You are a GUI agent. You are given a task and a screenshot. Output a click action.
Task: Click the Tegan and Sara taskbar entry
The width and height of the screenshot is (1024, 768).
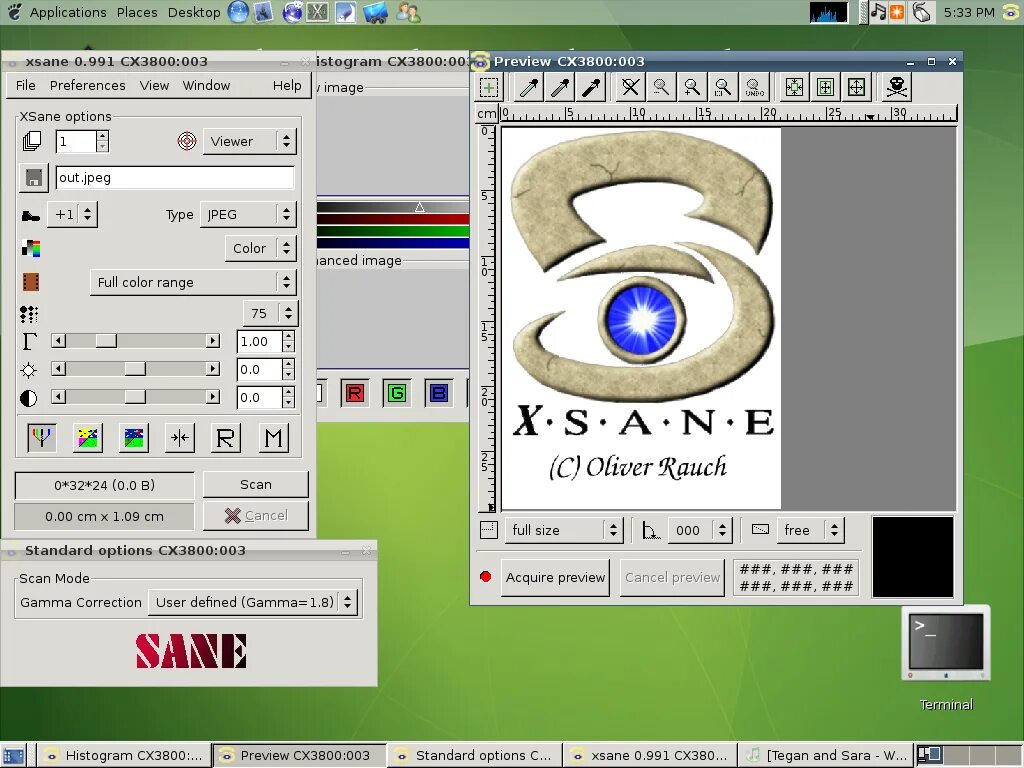[826, 756]
